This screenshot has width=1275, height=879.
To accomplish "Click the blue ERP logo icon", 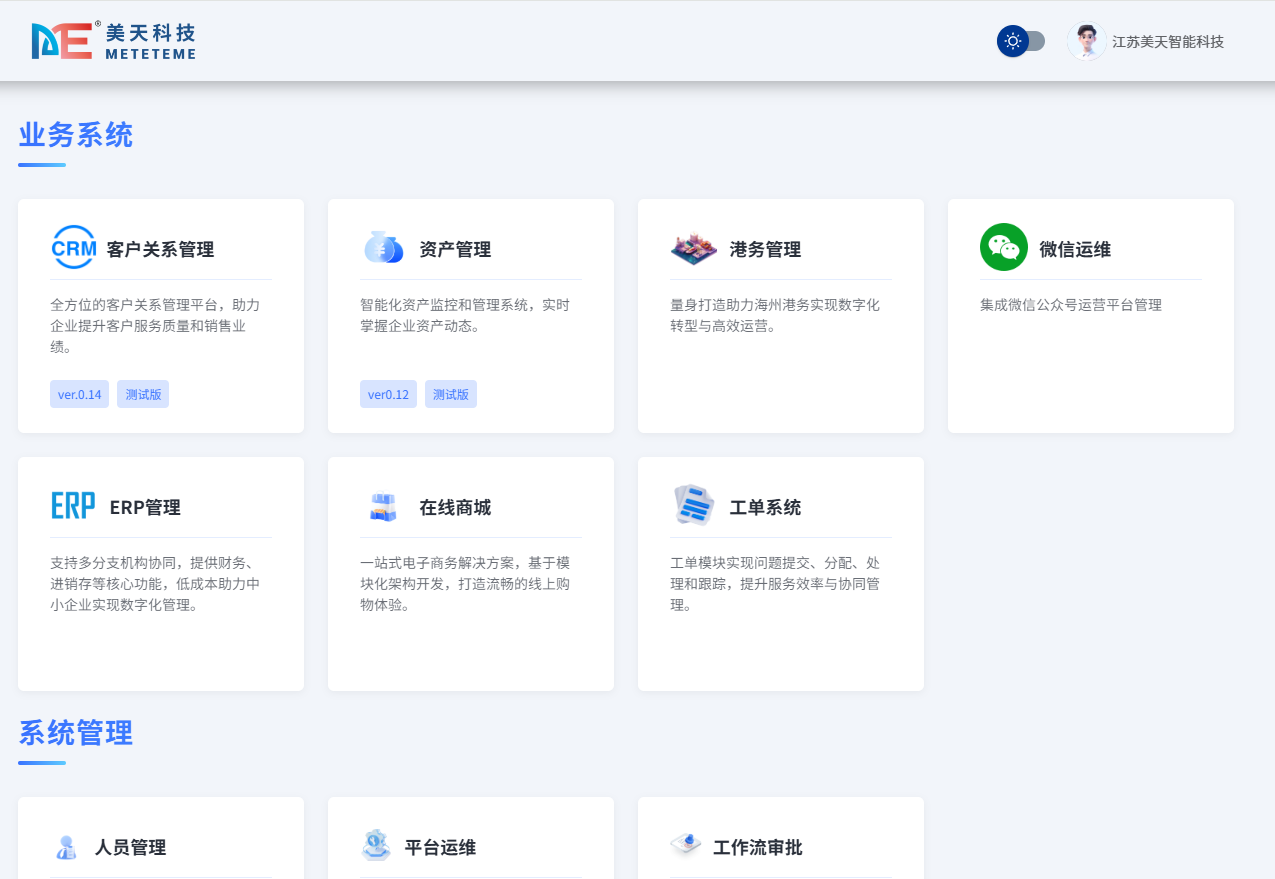I will pos(73,506).
